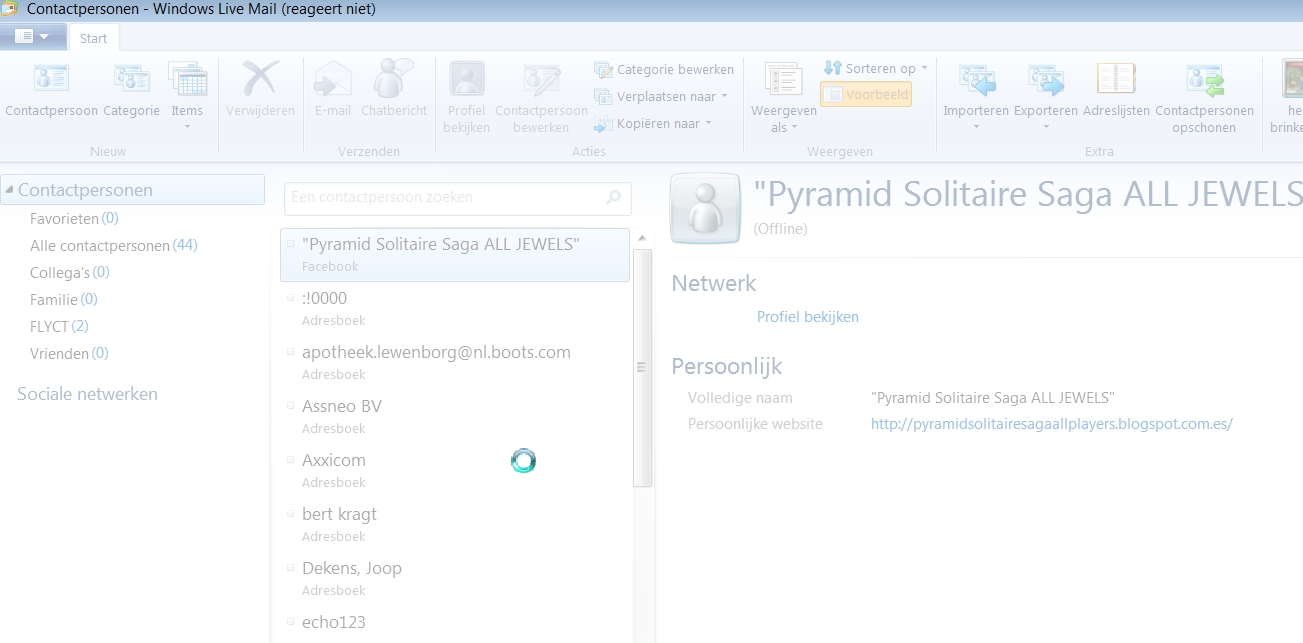Click the Windows Live Mail title bar icon

(9, 9)
